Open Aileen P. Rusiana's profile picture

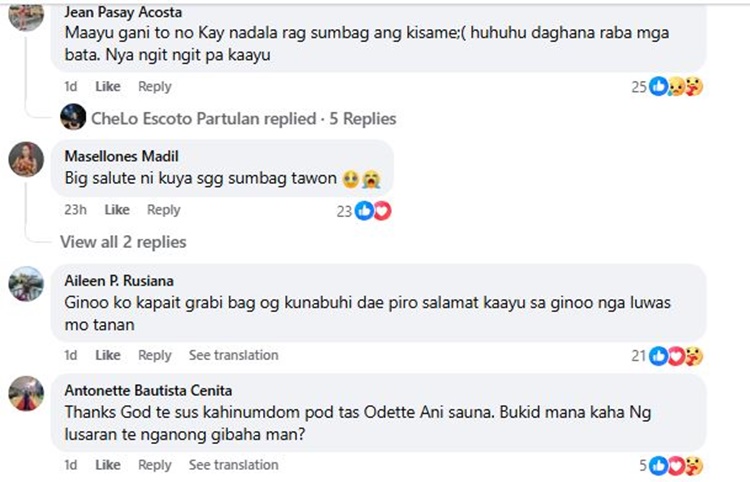26,284
